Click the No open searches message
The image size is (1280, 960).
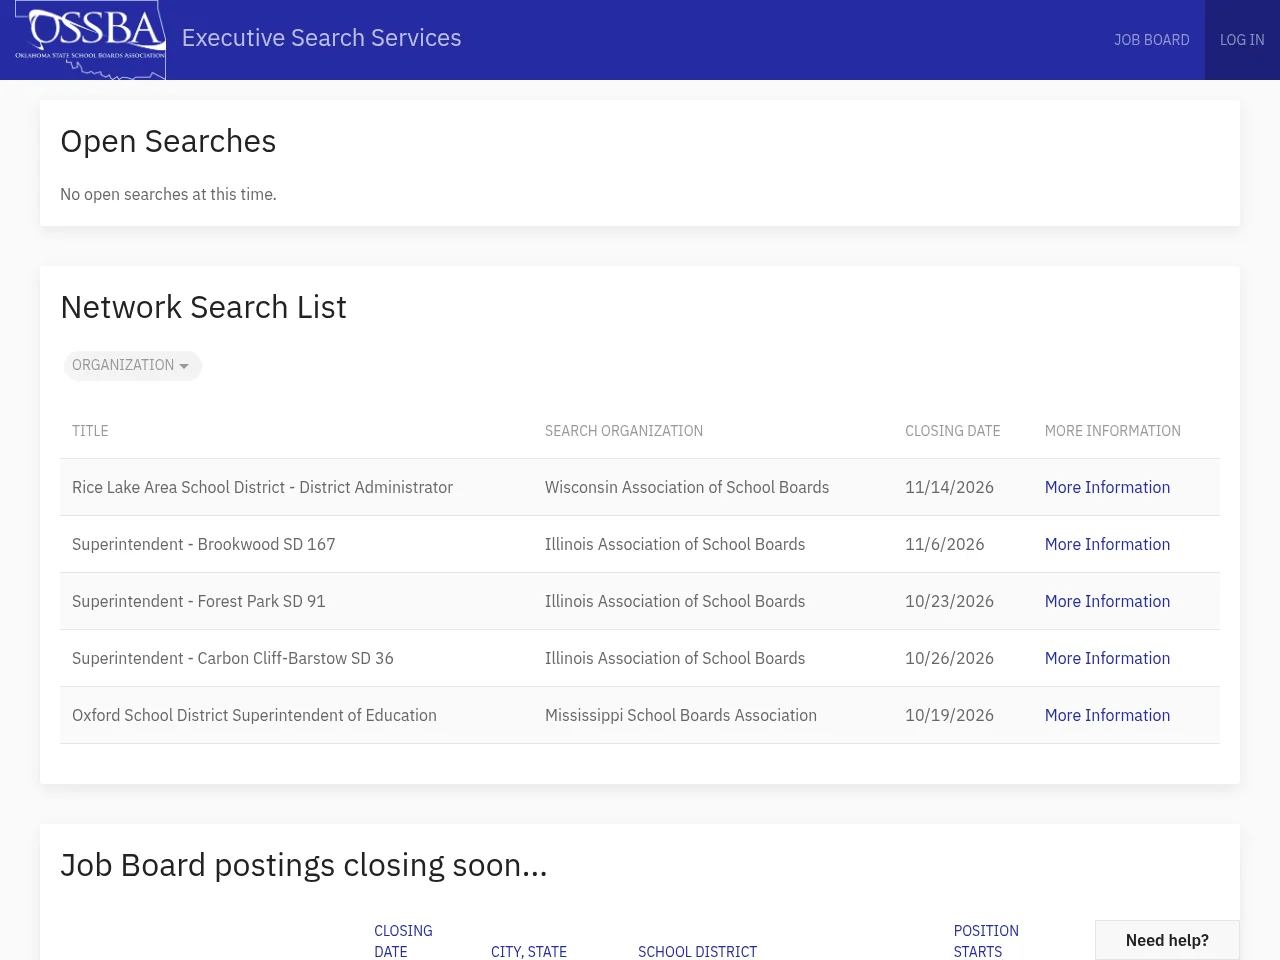pos(168,194)
